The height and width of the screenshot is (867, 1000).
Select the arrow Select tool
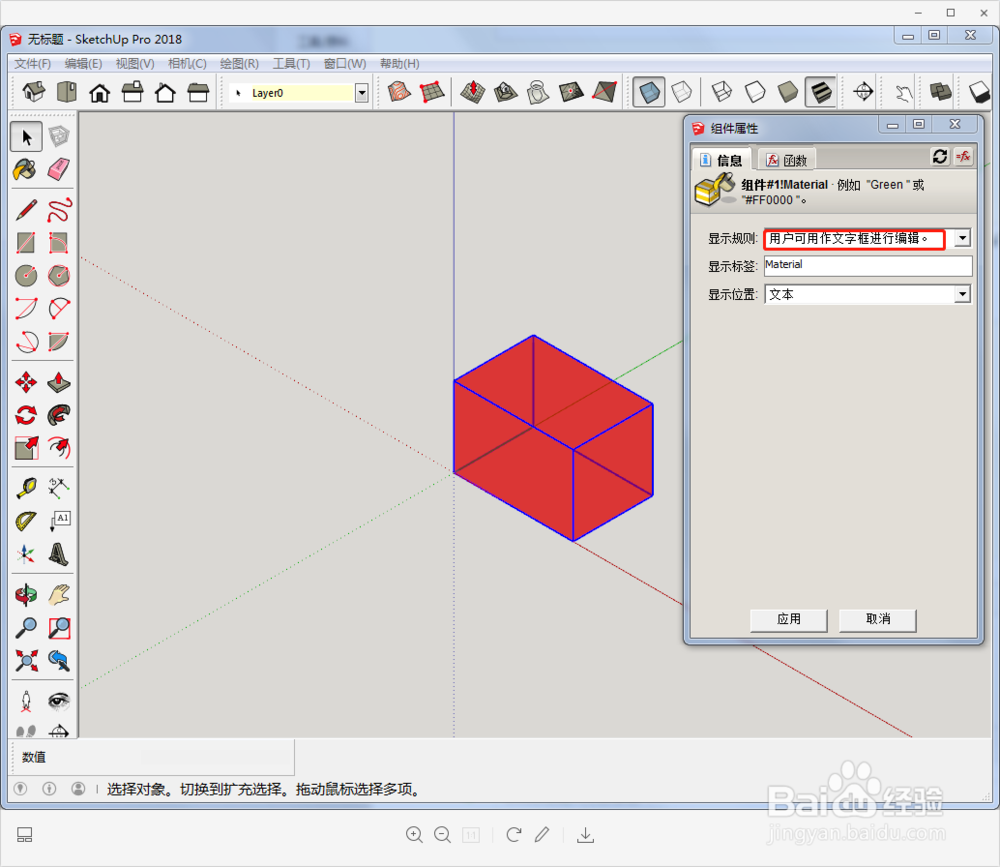(x=26, y=137)
